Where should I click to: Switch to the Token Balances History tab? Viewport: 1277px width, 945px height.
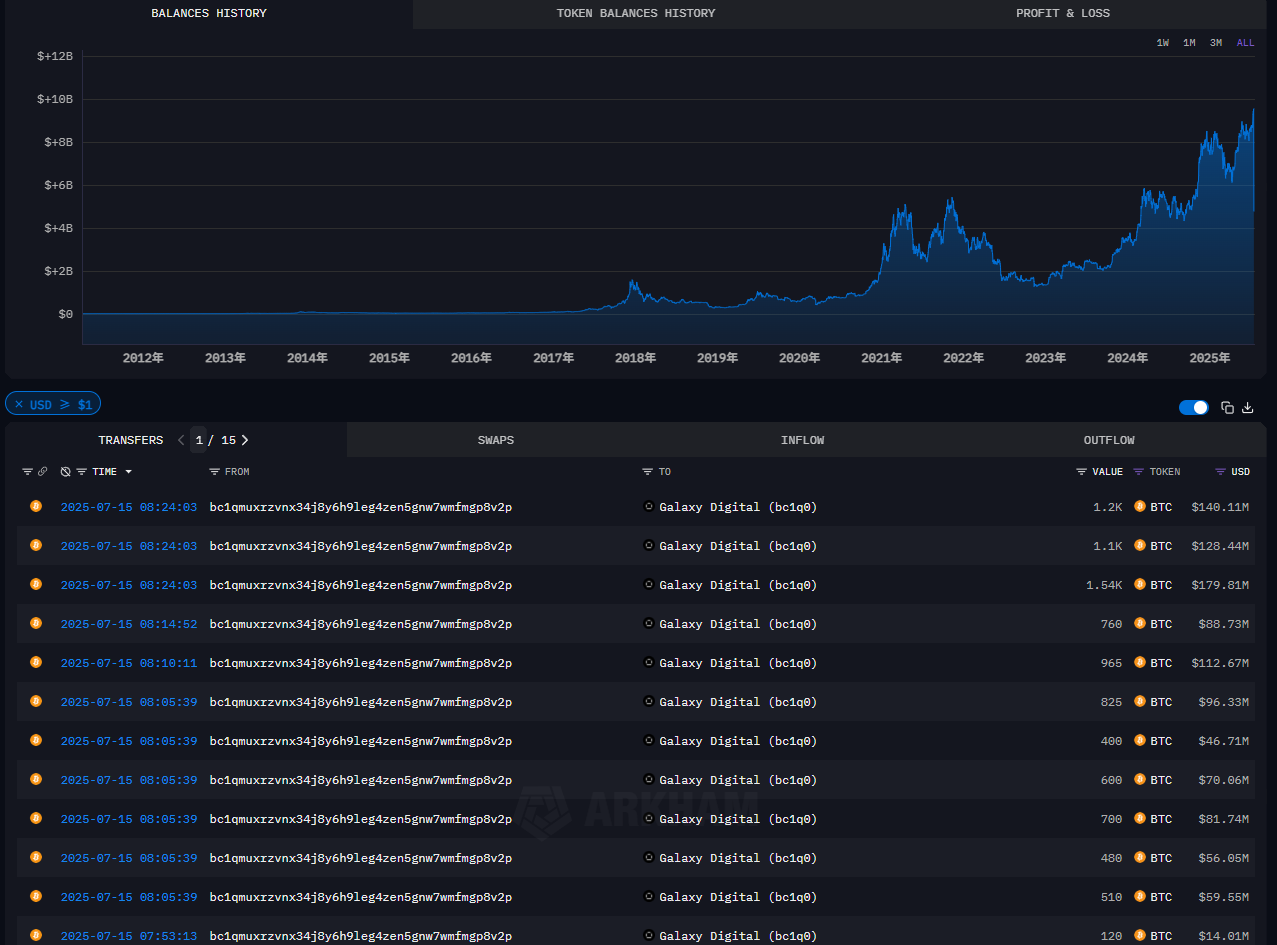pyautogui.click(x=635, y=14)
